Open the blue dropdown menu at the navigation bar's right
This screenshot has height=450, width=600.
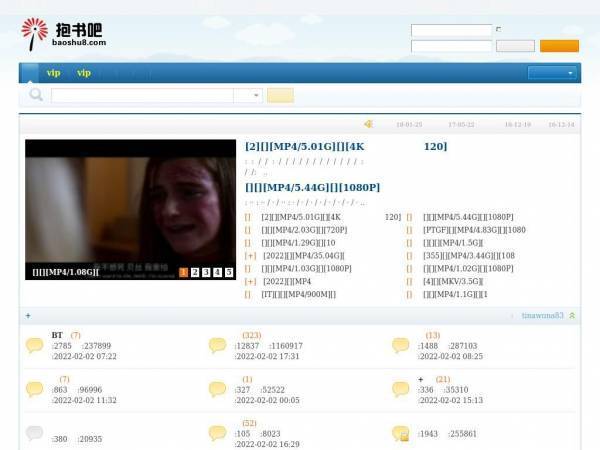(552, 73)
